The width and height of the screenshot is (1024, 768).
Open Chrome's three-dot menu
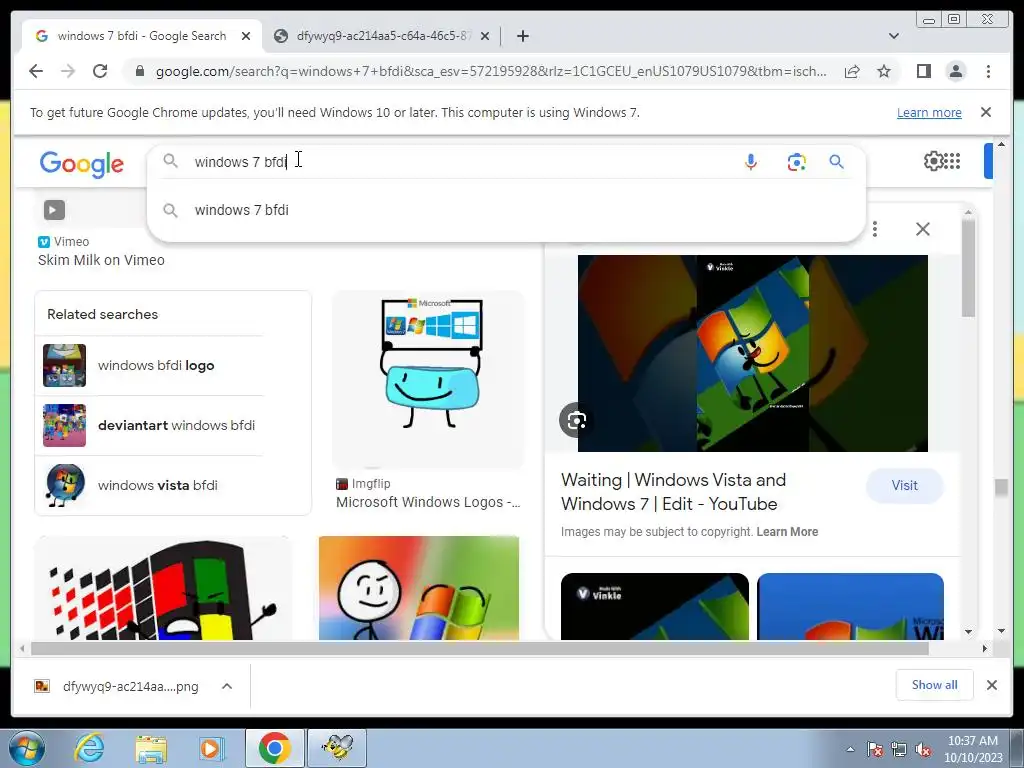point(988,71)
